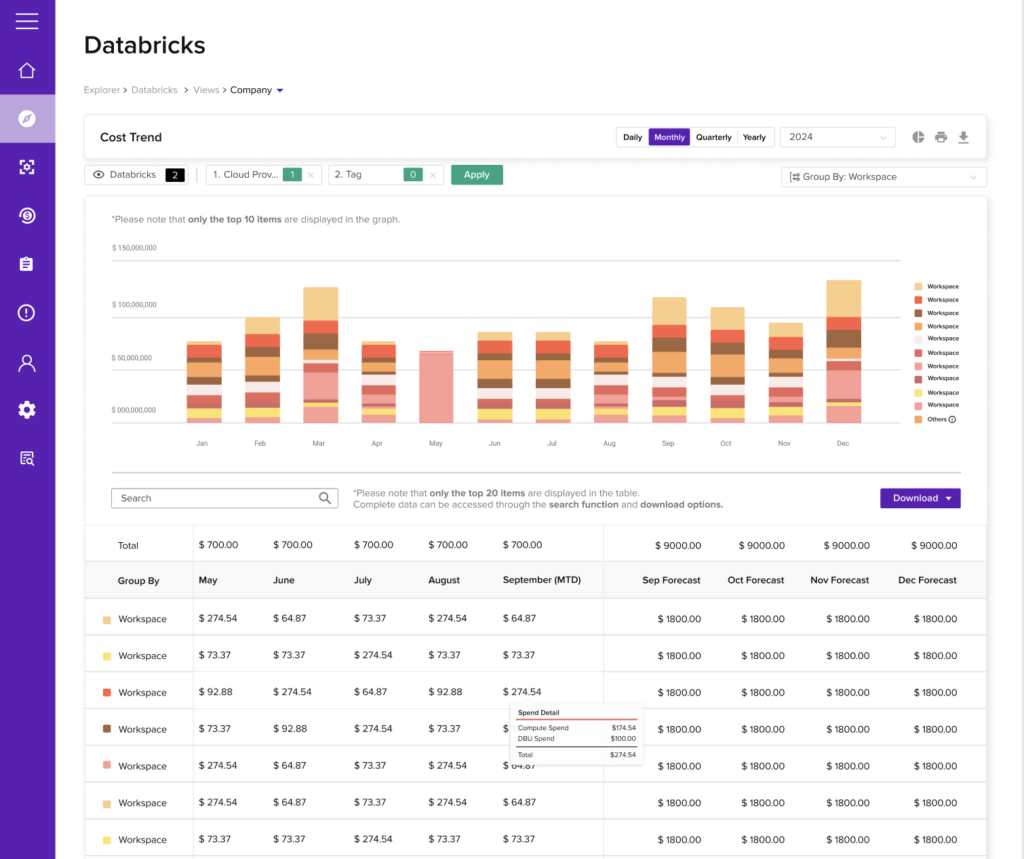Screen dimensions: 1024x859
Task: Switch to pie chart view icon
Action: pos(918,137)
